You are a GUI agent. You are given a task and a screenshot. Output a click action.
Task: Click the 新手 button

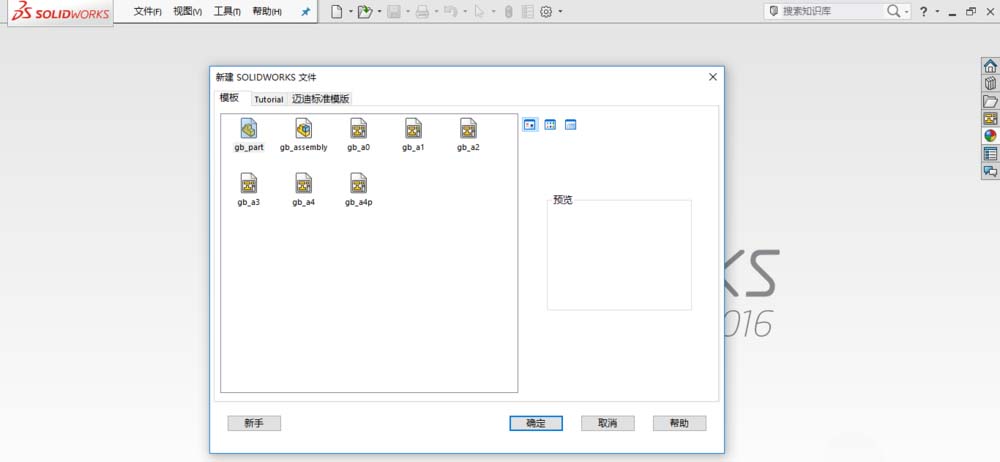pos(254,423)
